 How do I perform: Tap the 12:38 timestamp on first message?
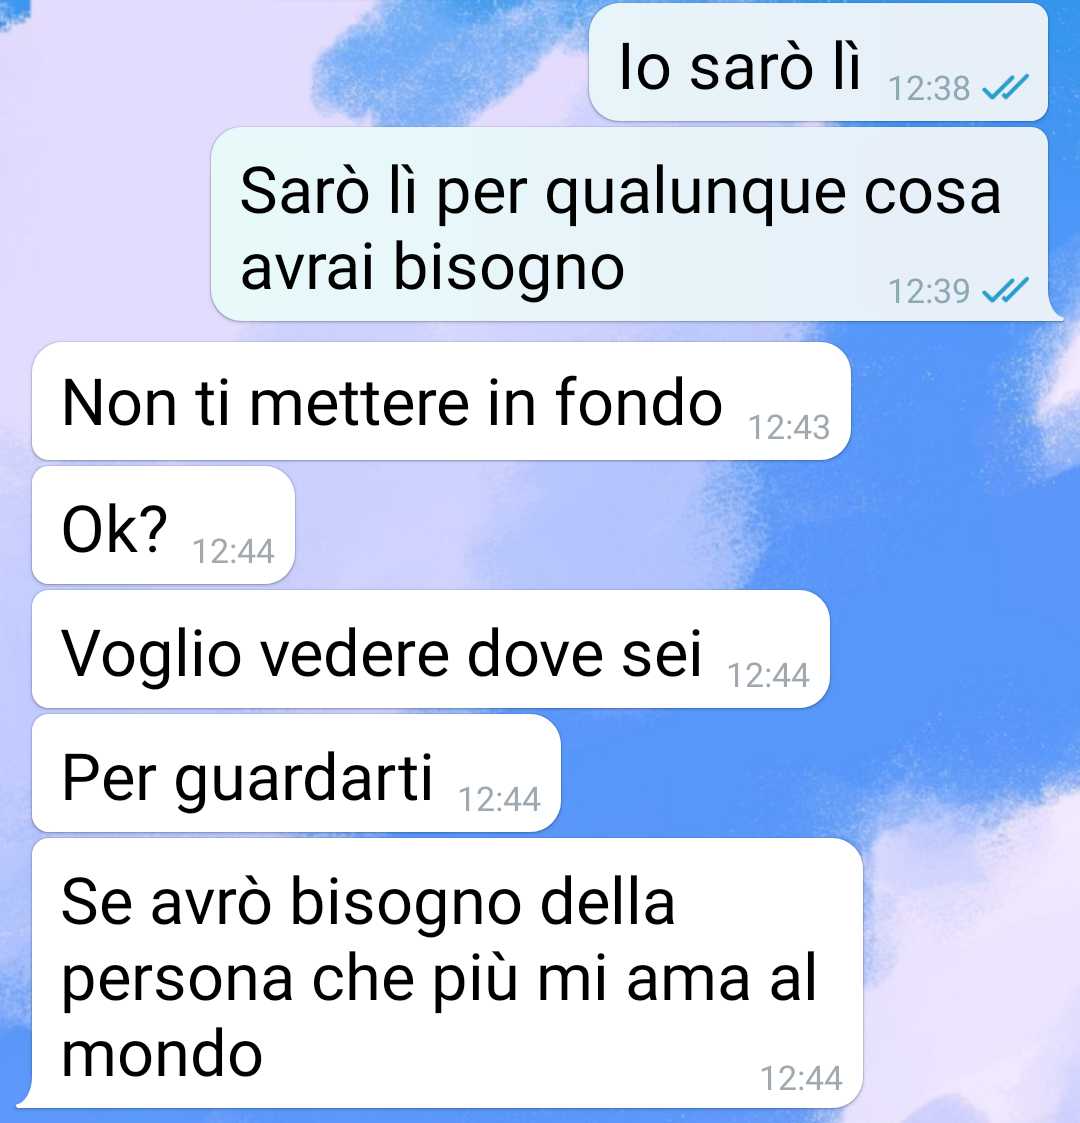click(x=929, y=89)
